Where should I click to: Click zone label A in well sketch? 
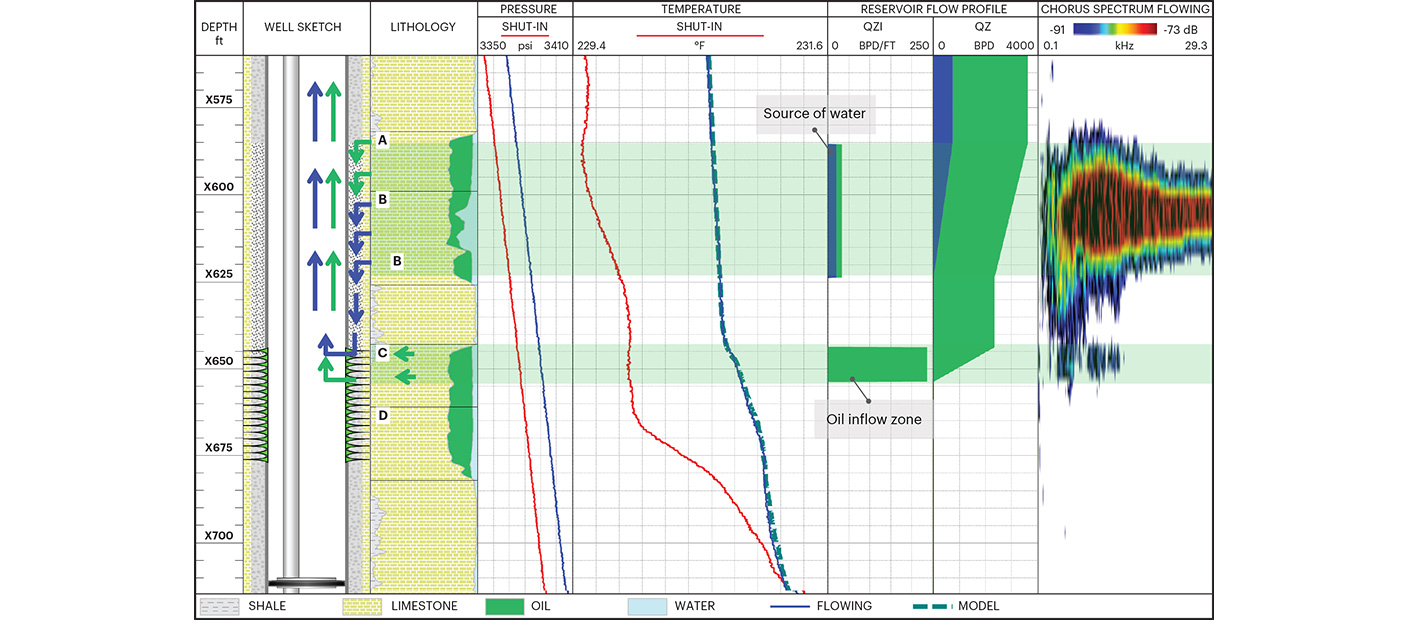(x=382, y=142)
